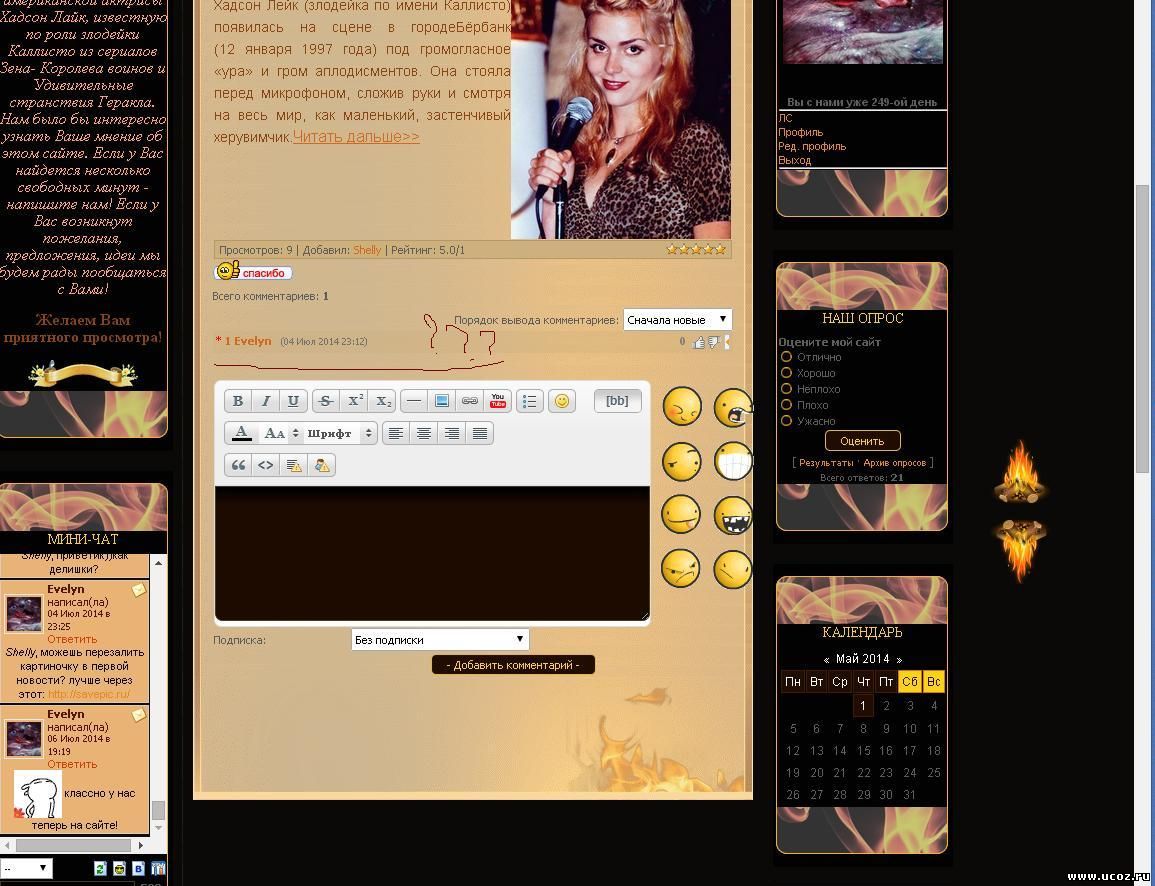Choose the 'Неплохо' poll option
The height and width of the screenshot is (886, 1155).
(786, 389)
